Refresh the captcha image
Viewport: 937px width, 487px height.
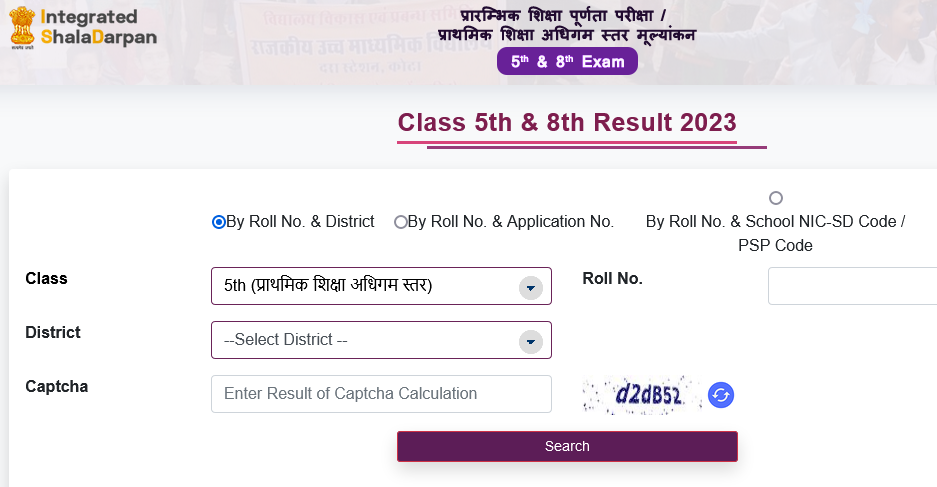click(x=721, y=395)
